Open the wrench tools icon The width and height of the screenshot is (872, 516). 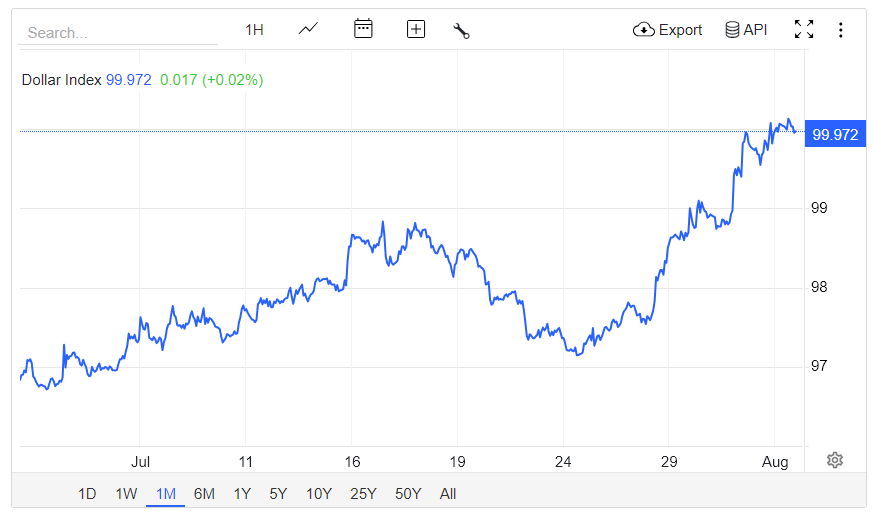(462, 30)
